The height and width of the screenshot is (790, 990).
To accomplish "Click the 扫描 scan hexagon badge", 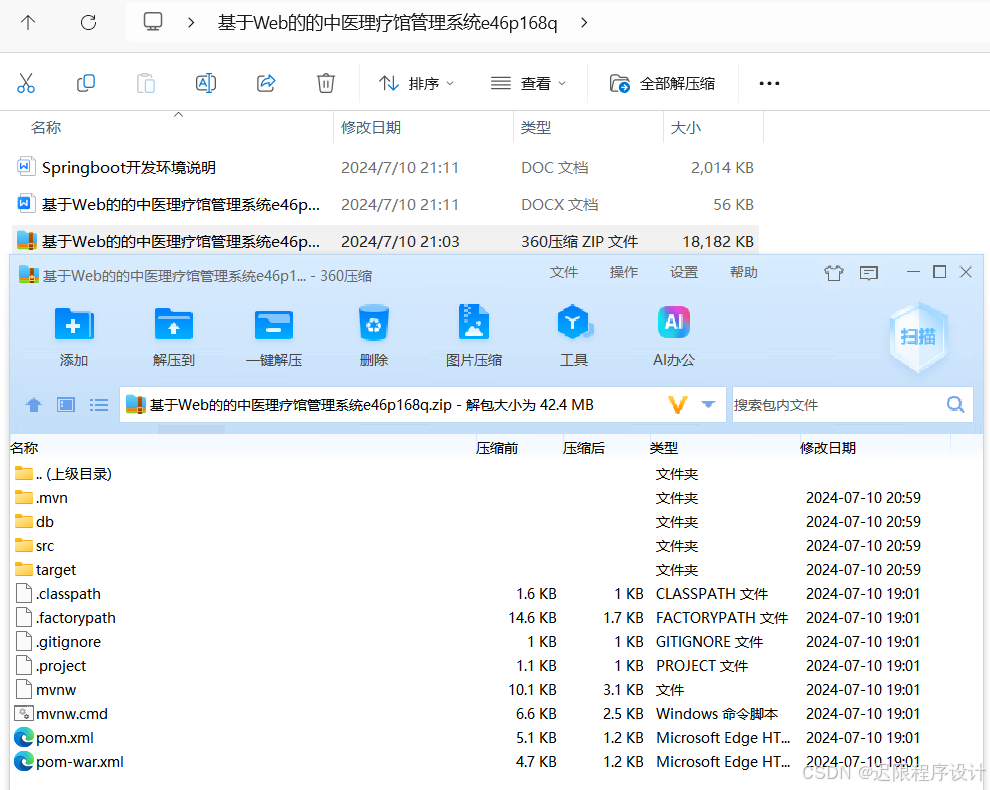I will (918, 337).
